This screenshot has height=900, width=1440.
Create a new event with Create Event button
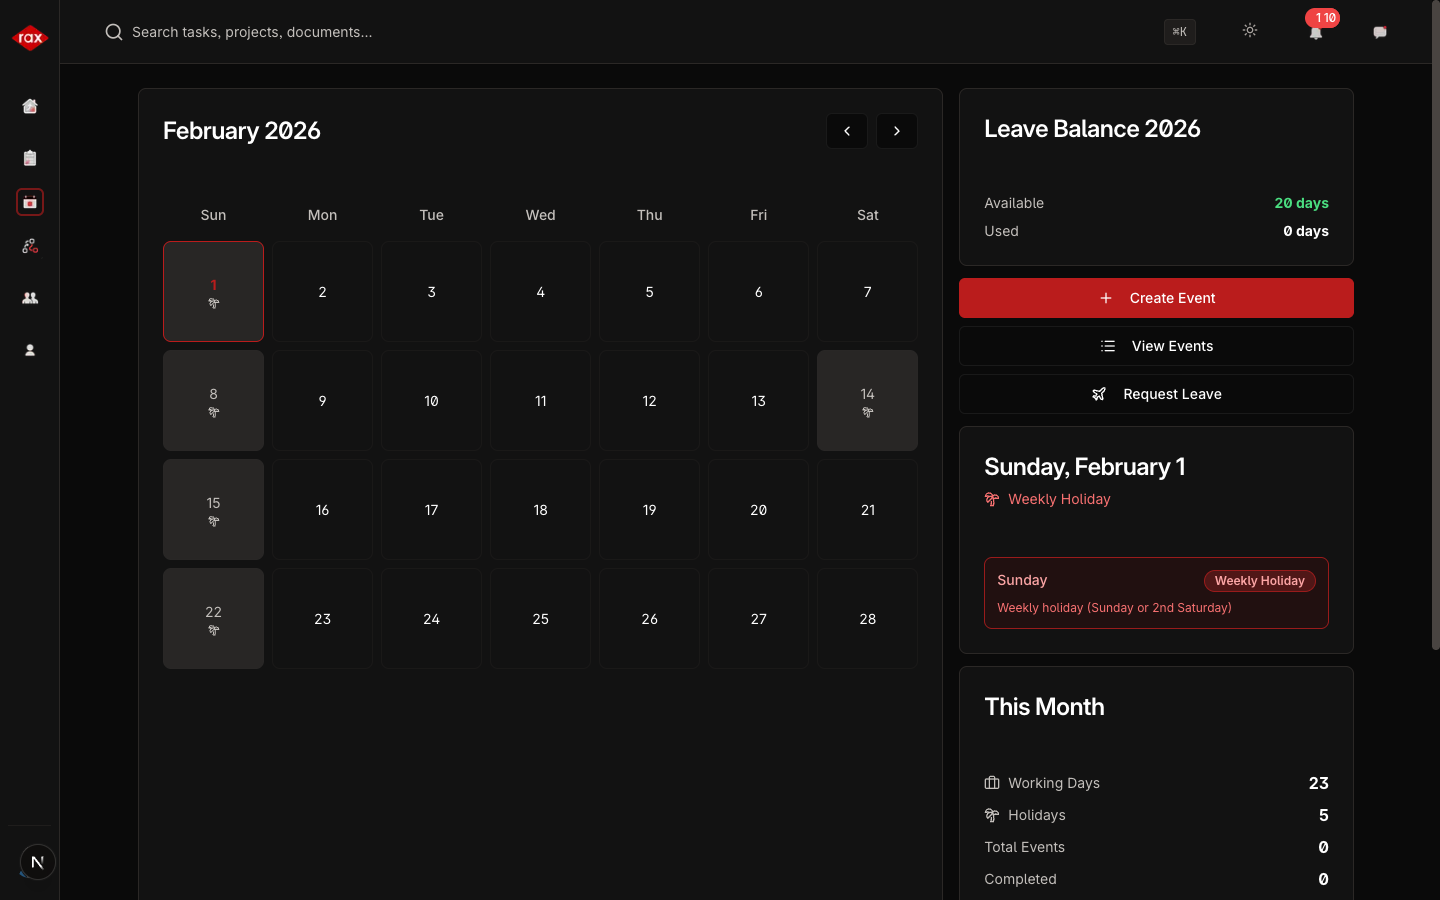click(x=1156, y=298)
